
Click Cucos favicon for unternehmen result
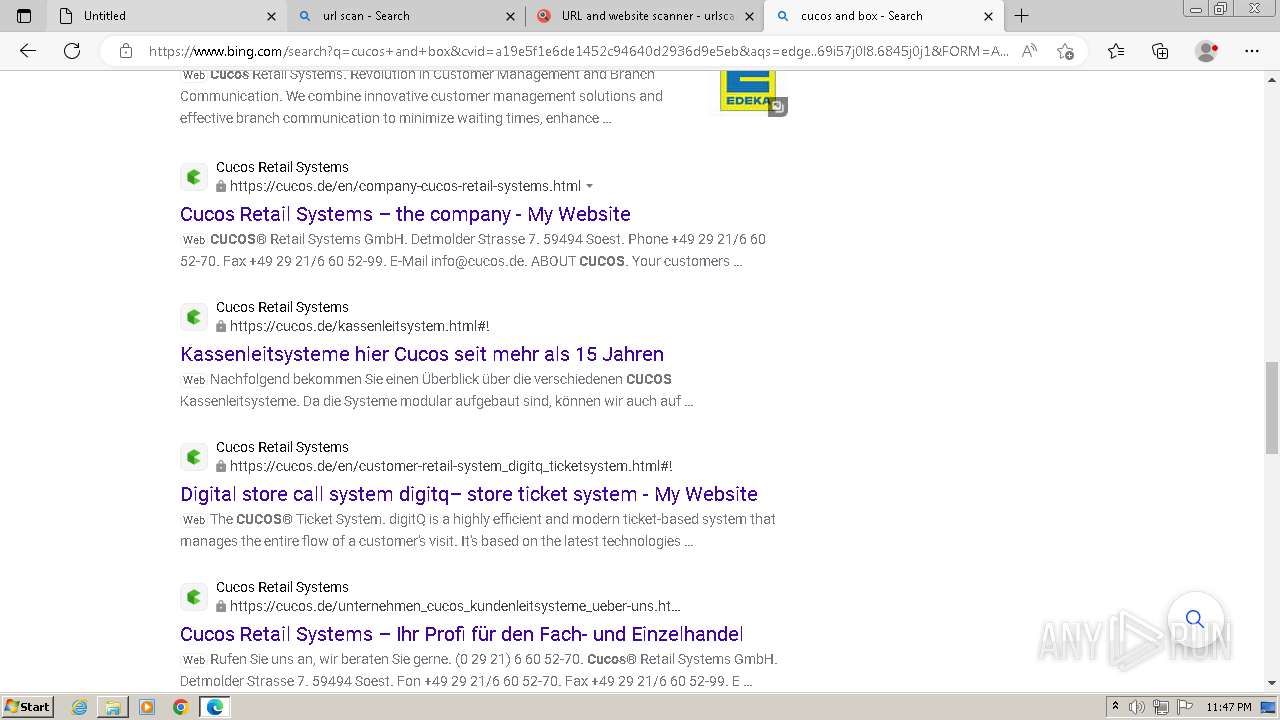coord(194,597)
